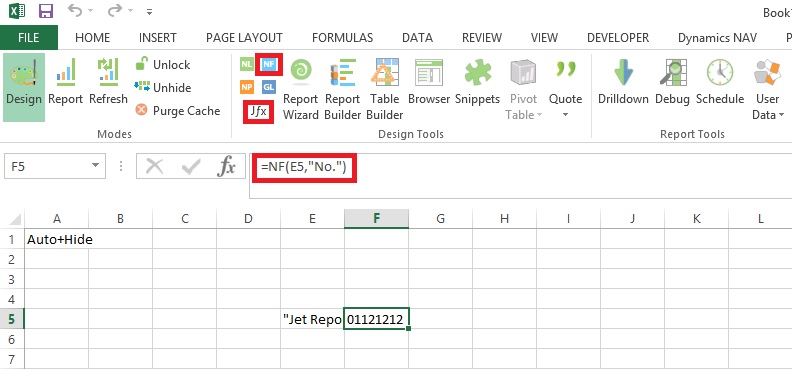This screenshot has height=369, width=792.
Task: Click the fx Insert Function button
Action: click(x=226, y=166)
